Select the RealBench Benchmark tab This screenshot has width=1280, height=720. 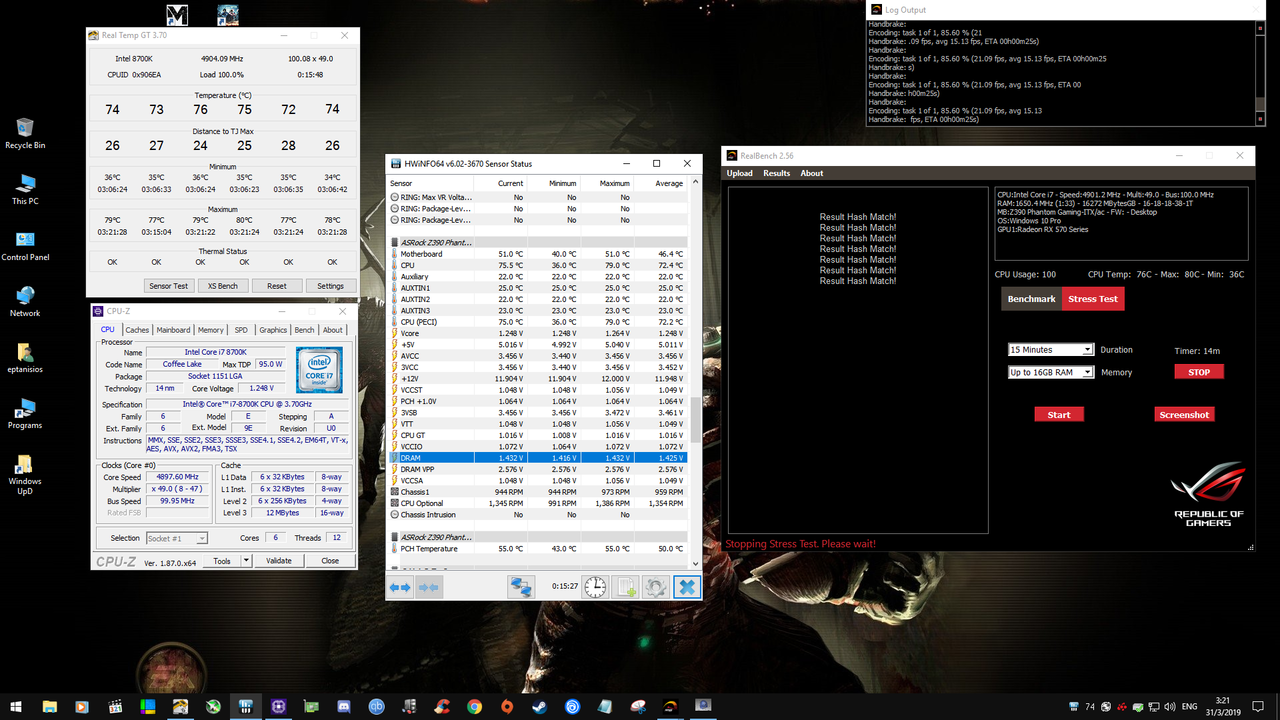coord(1031,299)
